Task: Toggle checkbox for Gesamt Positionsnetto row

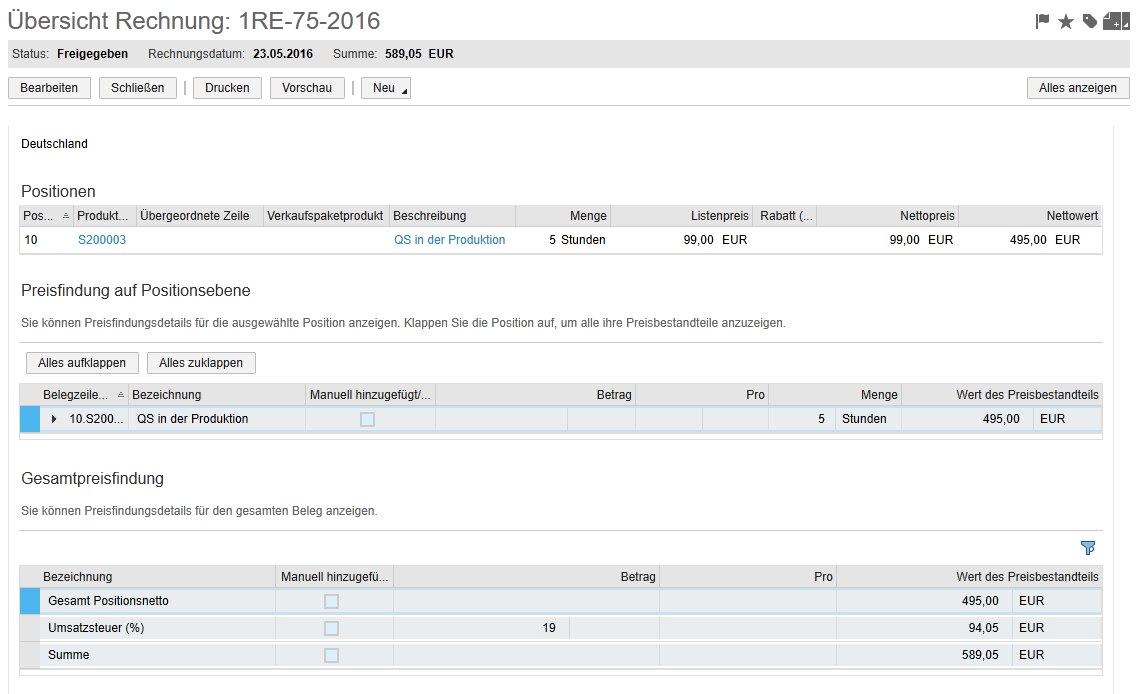Action: coord(331,601)
